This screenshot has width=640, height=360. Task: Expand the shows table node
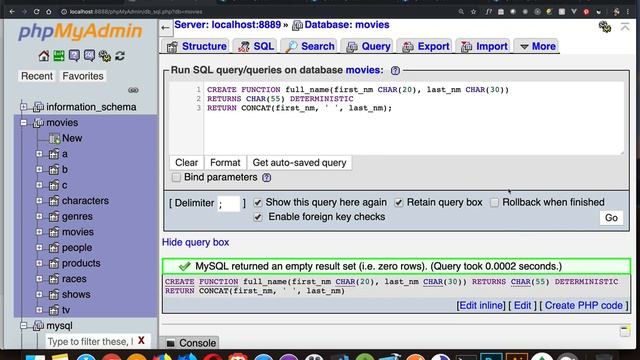39,294
